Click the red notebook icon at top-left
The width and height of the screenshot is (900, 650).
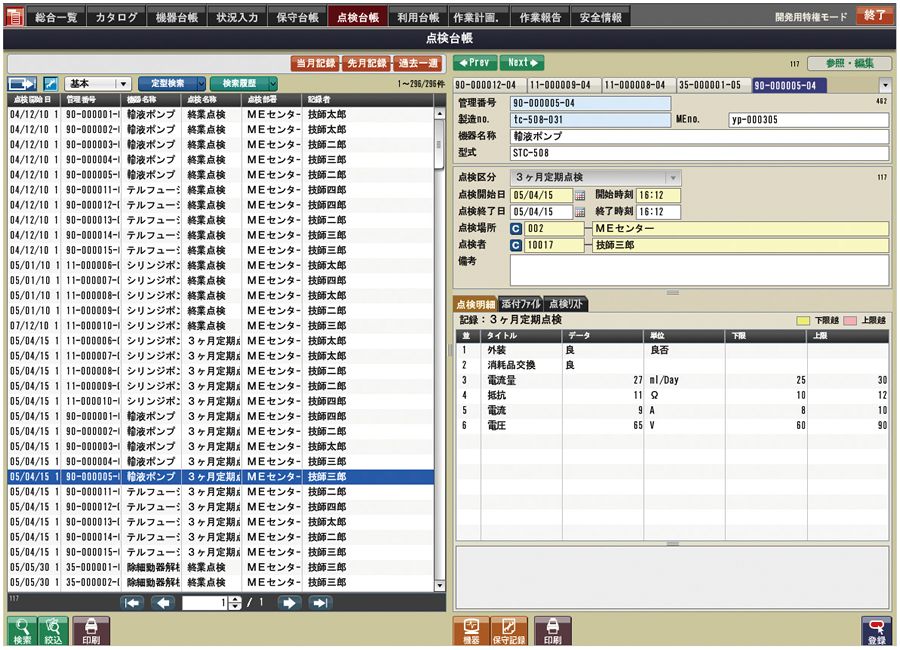tap(14, 17)
